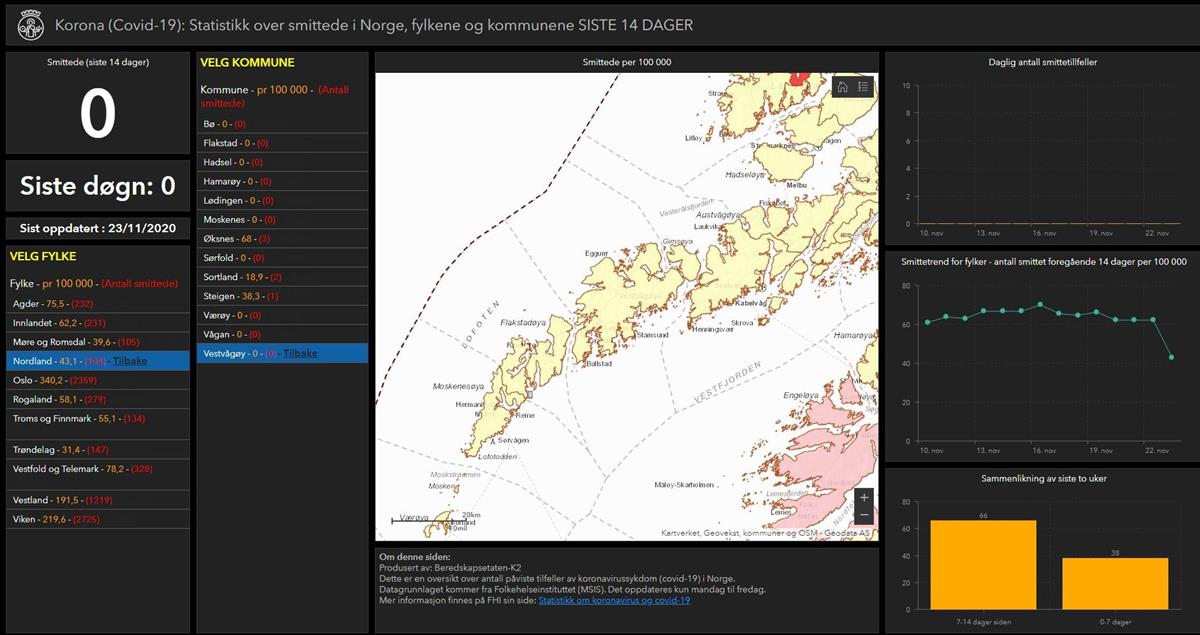This screenshot has height=635, width=1200.
Task: Click last data point on fylke trend line
Action: pyautogui.click(x=1171, y=357)
